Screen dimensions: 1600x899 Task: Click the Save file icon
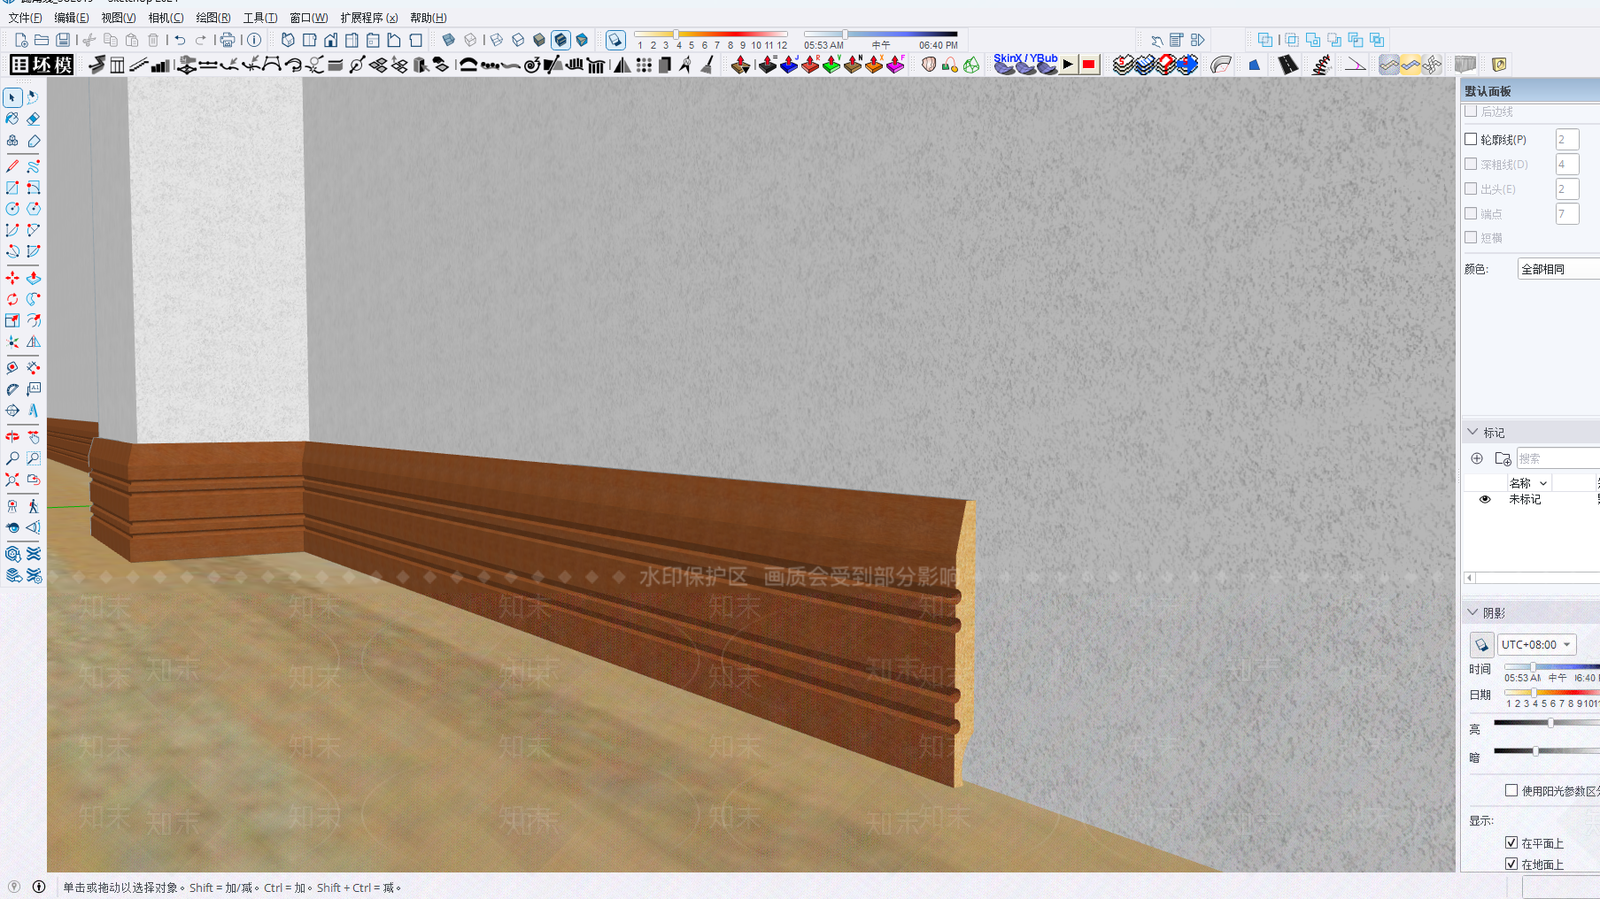[x=63, y=40]
